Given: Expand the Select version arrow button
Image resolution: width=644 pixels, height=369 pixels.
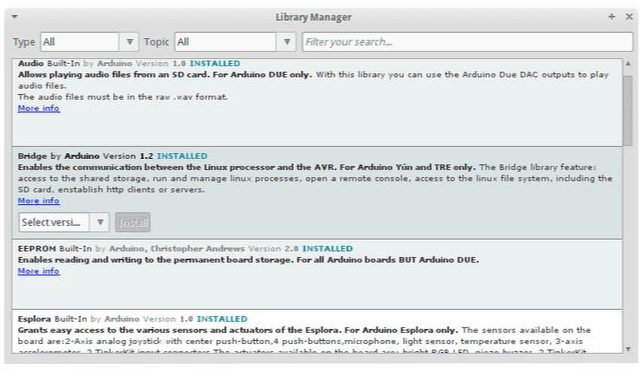Looking at the screenshot, I should (x=100, y=222).
